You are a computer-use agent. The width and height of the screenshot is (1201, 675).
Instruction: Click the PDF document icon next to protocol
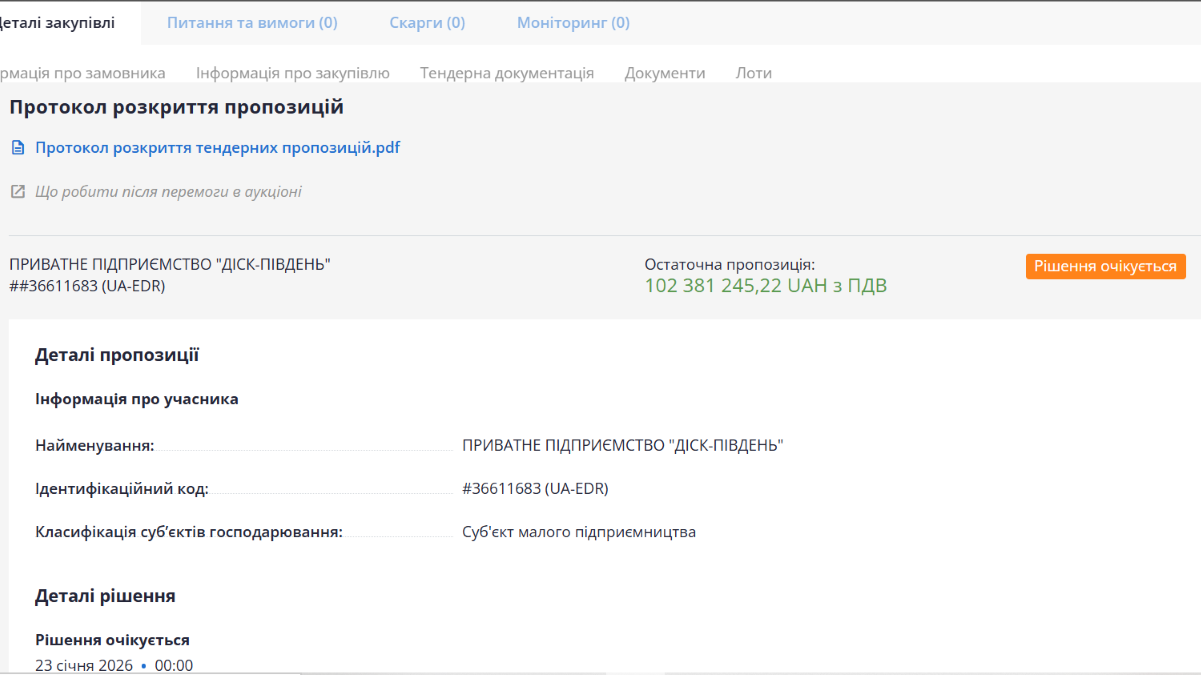[x=17, y=148]
